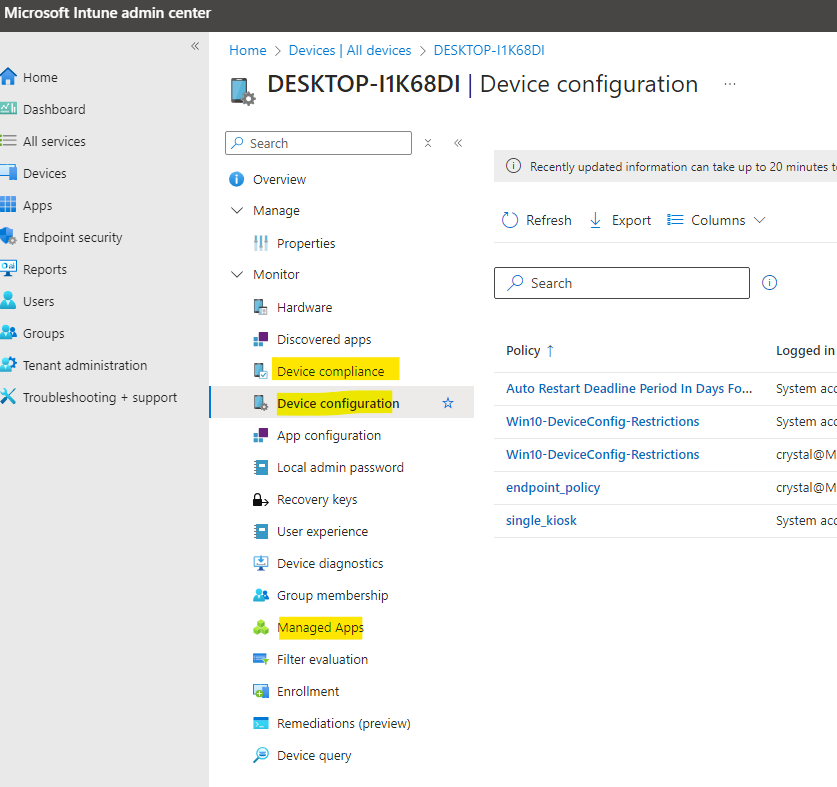Collapse the main left sidebar
Viewport: 837px width, 787px height.
pos(195,46)
